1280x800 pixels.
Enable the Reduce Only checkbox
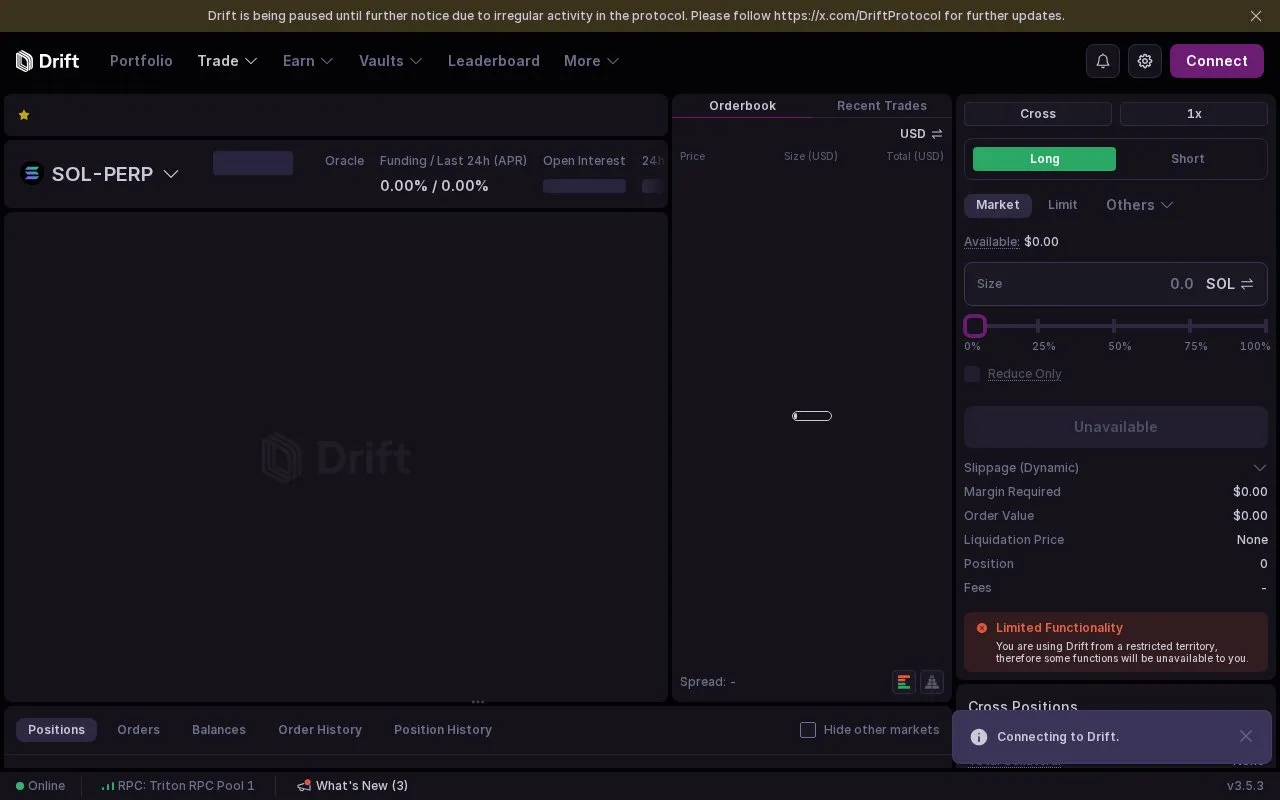(x=972, y=374)
